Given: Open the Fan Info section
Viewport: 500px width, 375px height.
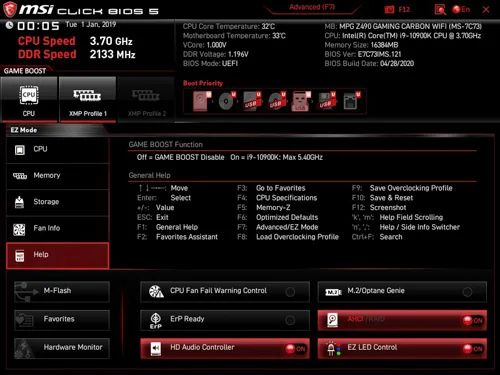Looking at the screenshot, I should click(x=57, y=229).
